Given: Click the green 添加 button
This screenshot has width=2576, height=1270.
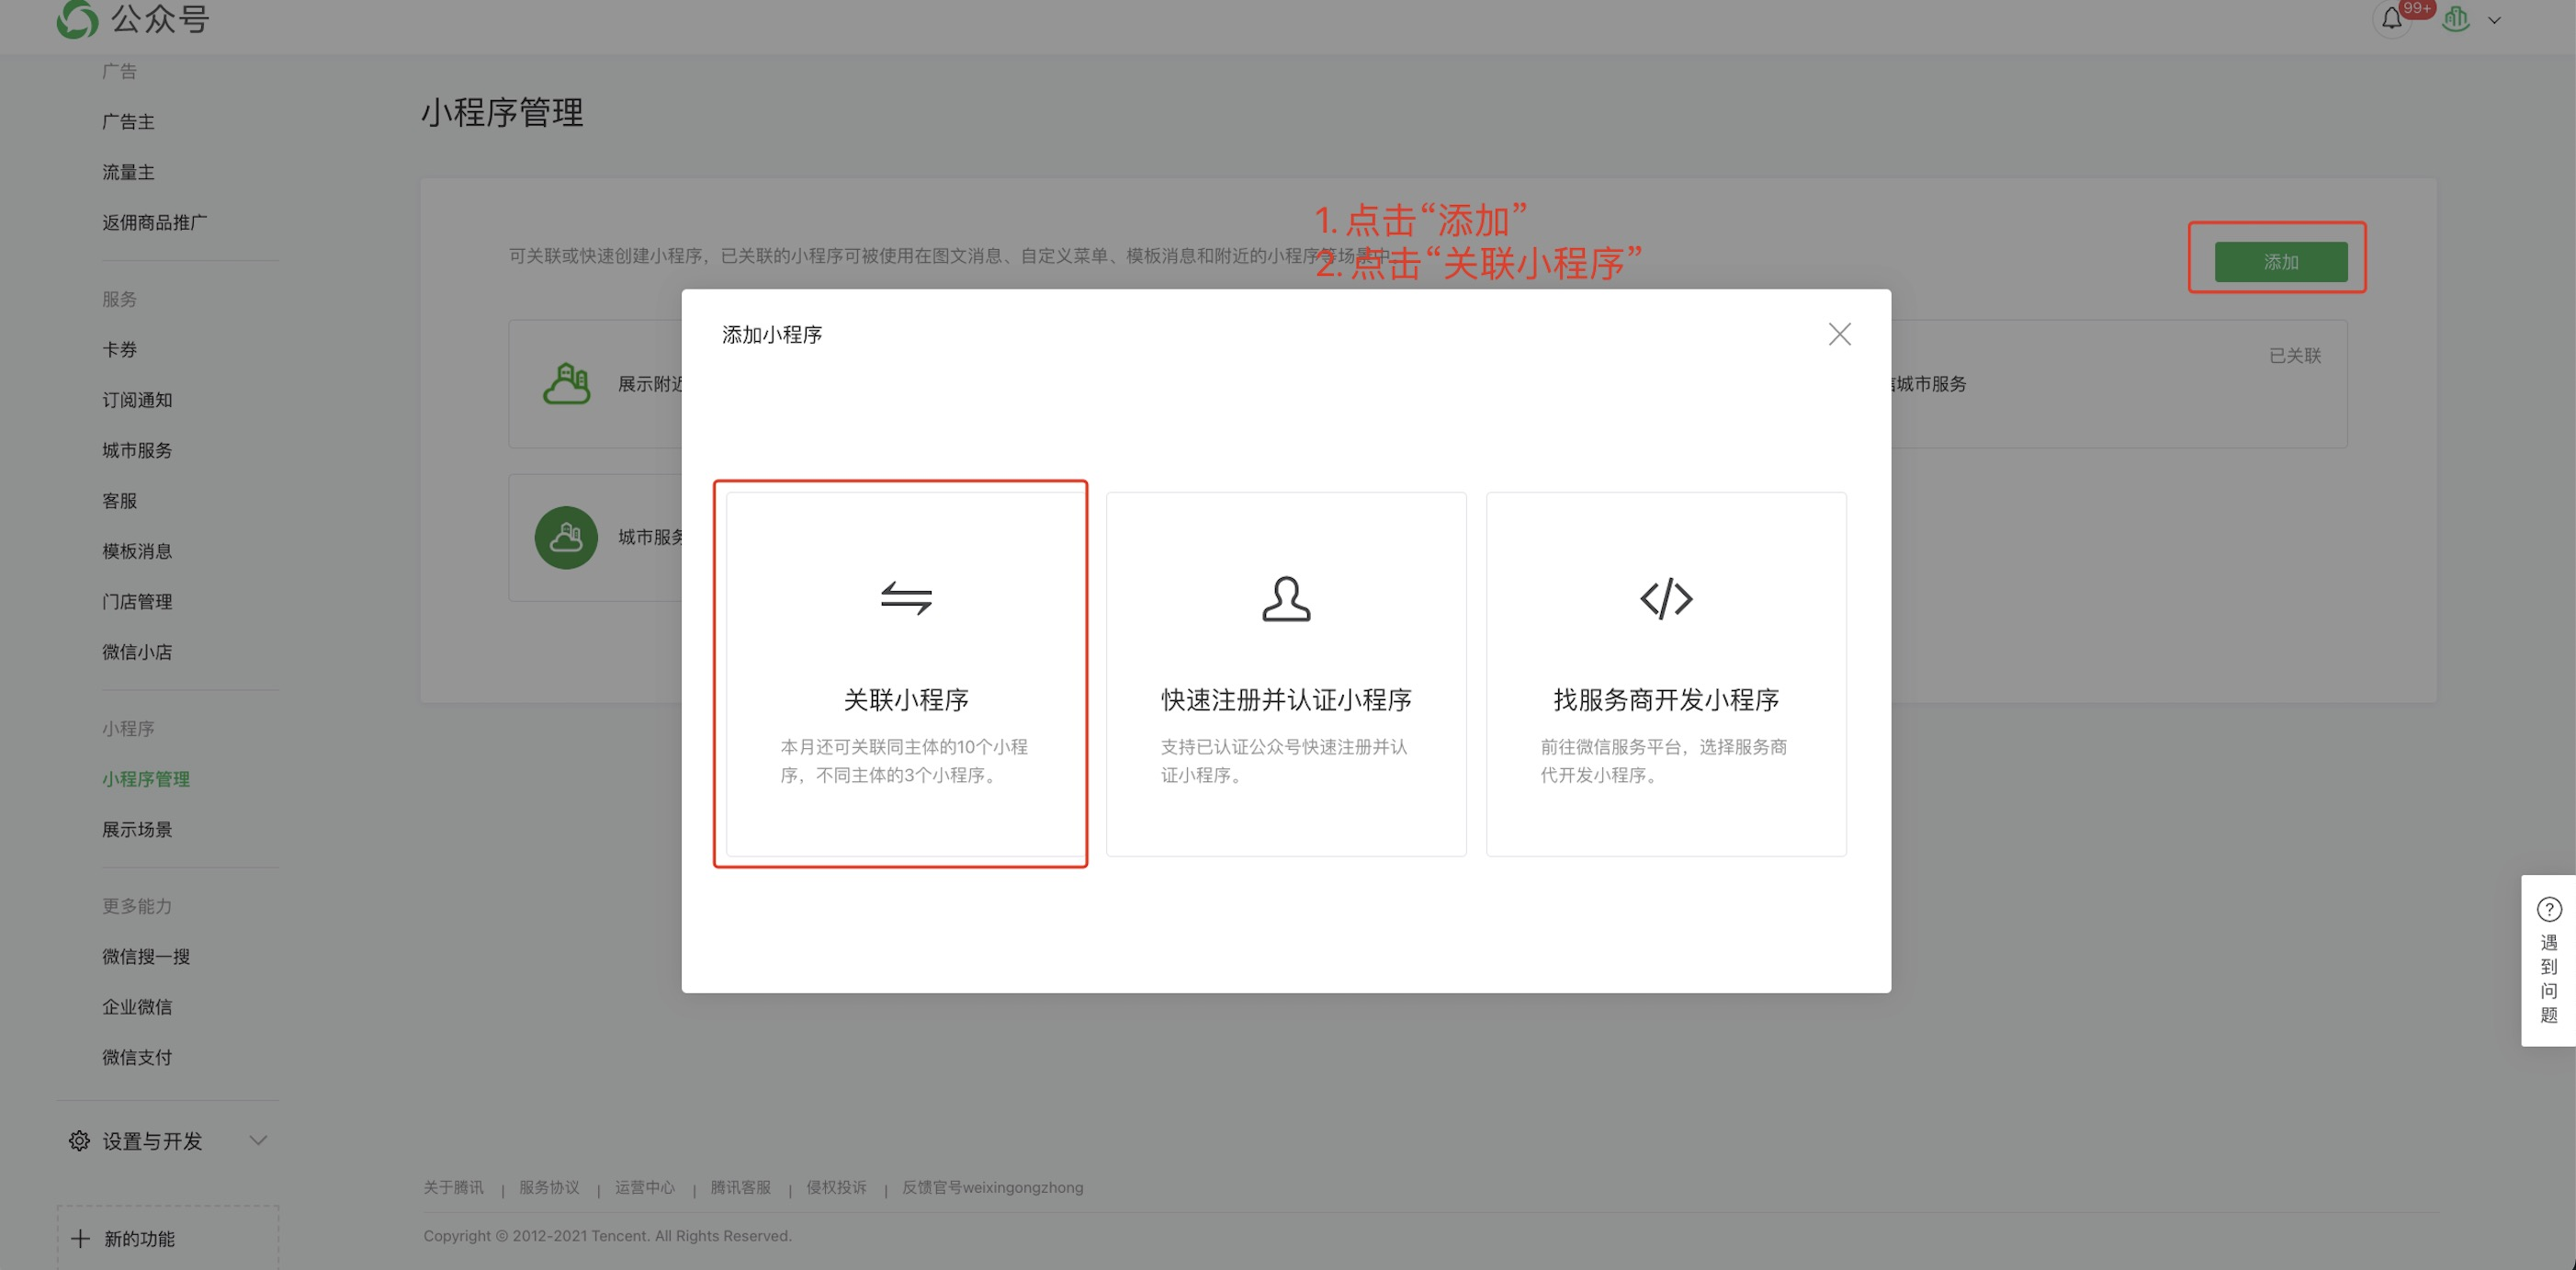Looking at the screenshot, I should 2280,262.
